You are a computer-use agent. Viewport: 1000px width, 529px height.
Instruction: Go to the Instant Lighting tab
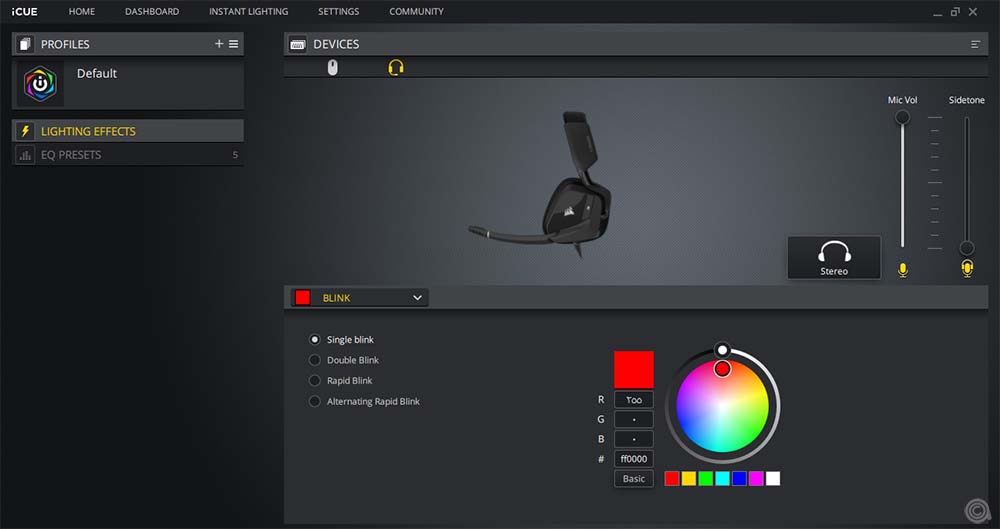[x=248, y=12]
